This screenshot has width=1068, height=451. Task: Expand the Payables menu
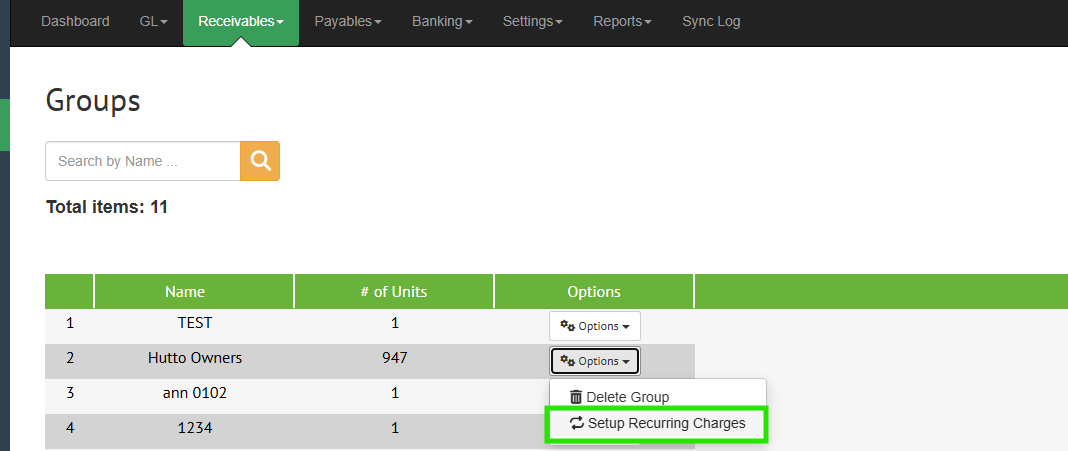point(347,21)
